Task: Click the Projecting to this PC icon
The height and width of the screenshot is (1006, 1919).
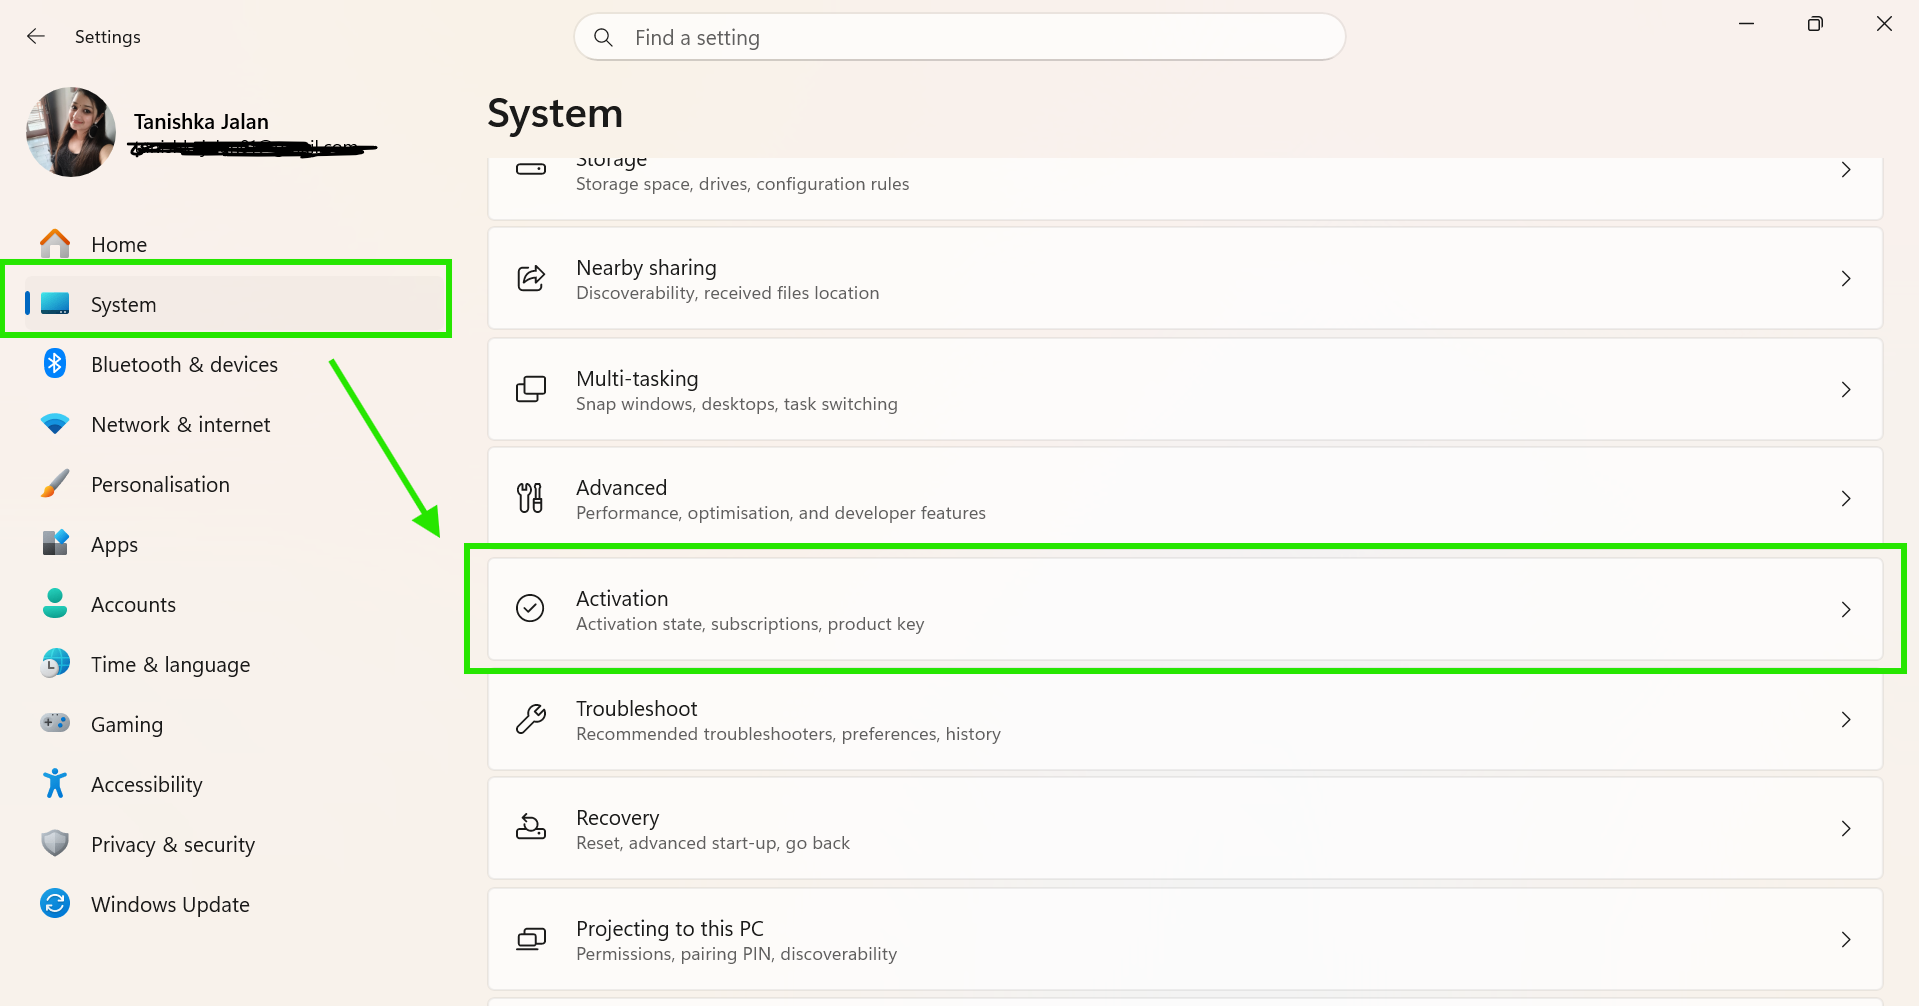Action: point(531,939)
